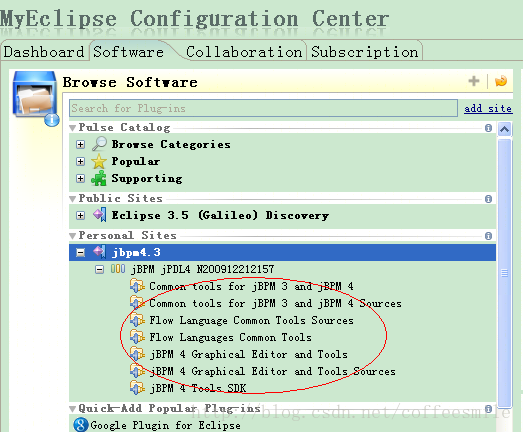Click the orange refresh arrow icon
Viewport: 523px width, 432px height.
(x=501, y=81)
